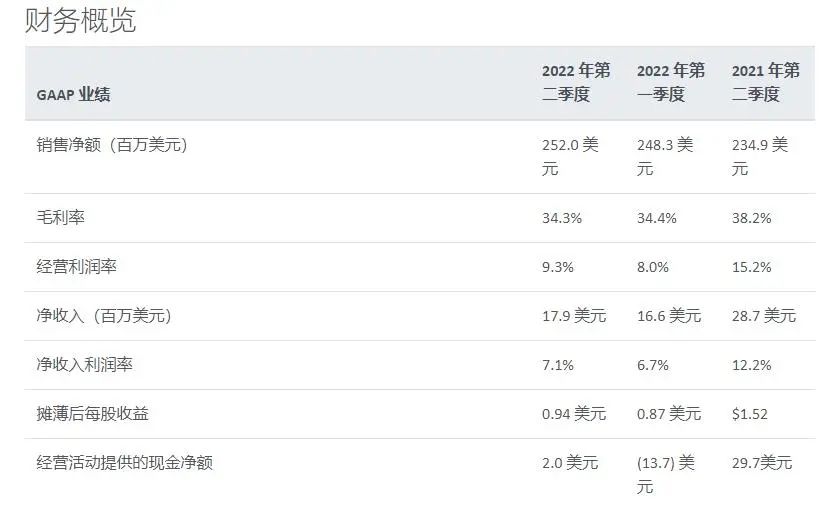Select the 毛利率 row label
834x521 pixels.
click(x=61, y=217)
